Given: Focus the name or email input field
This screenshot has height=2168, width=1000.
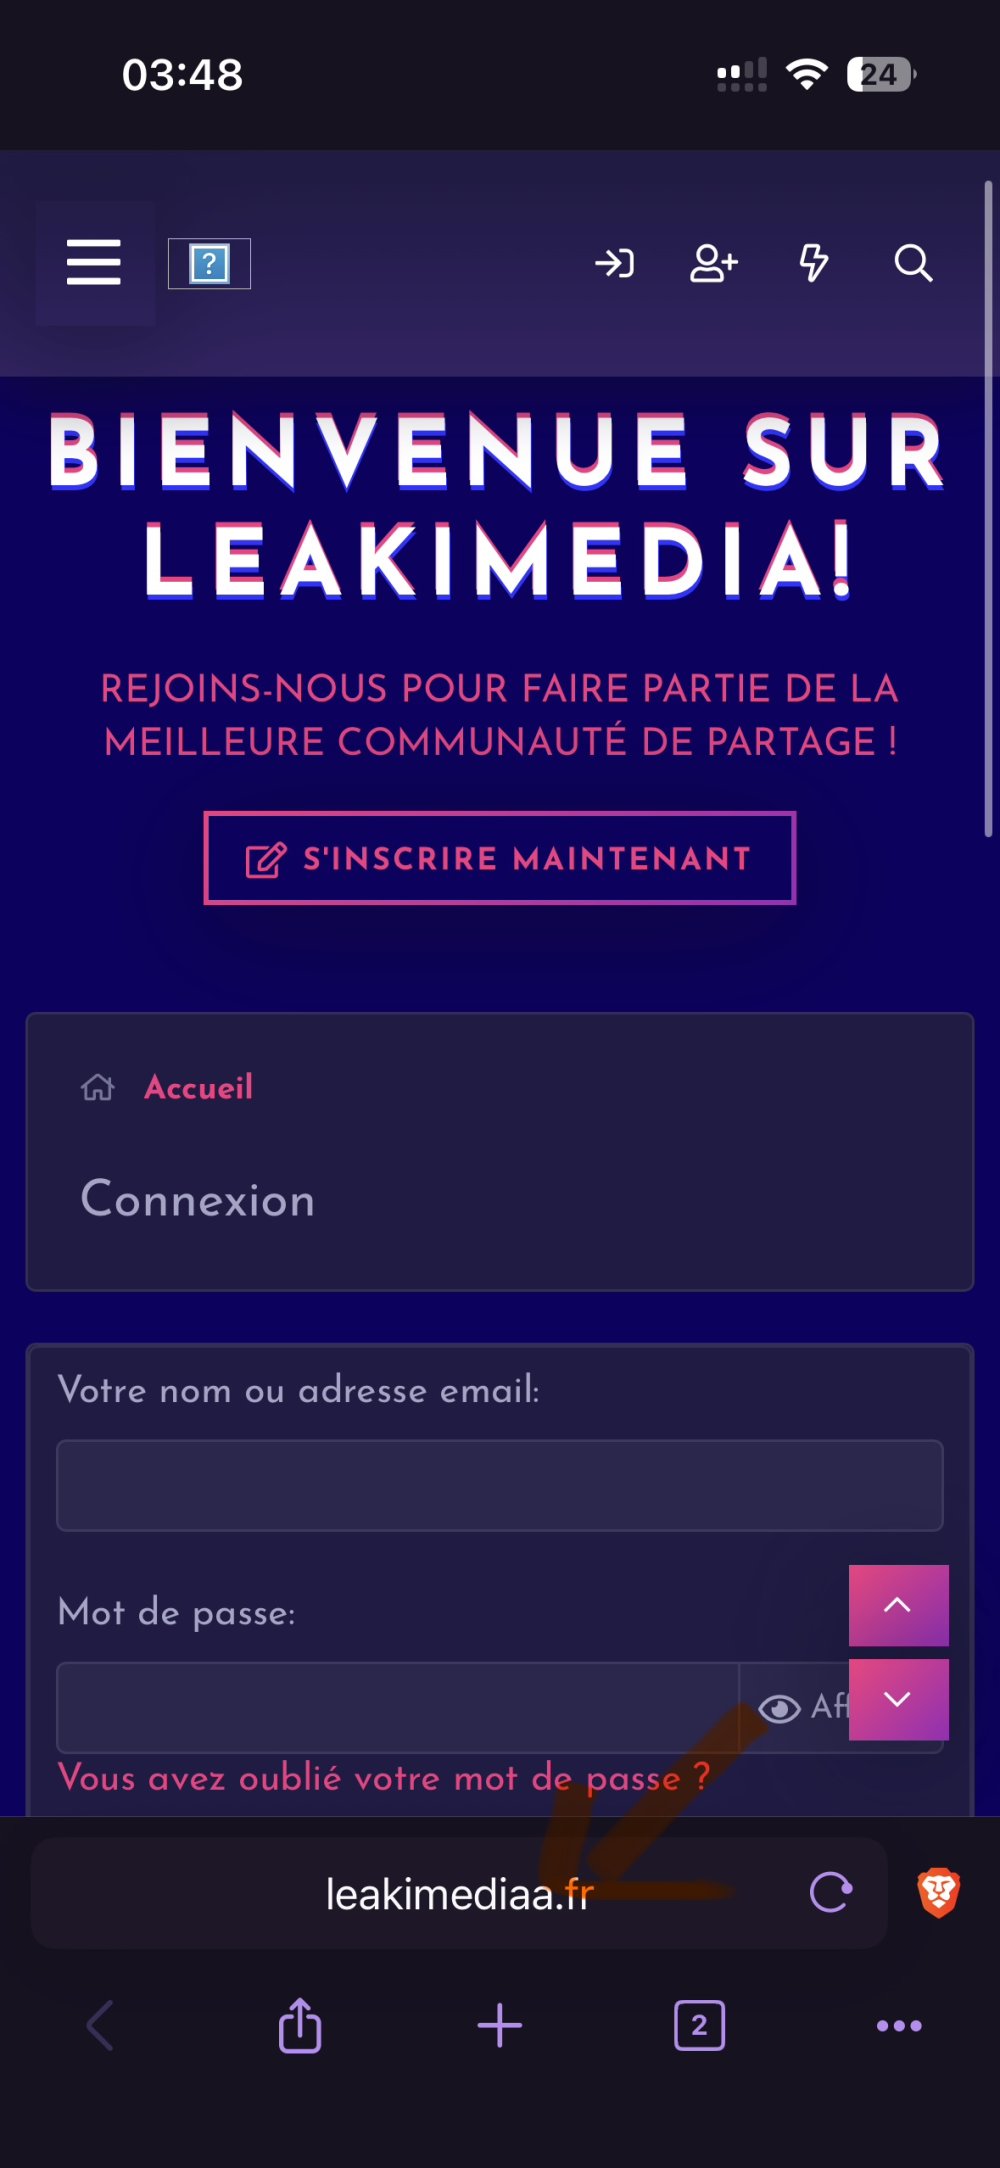Looking at the screenshot, I should (x=500, y=1485).
